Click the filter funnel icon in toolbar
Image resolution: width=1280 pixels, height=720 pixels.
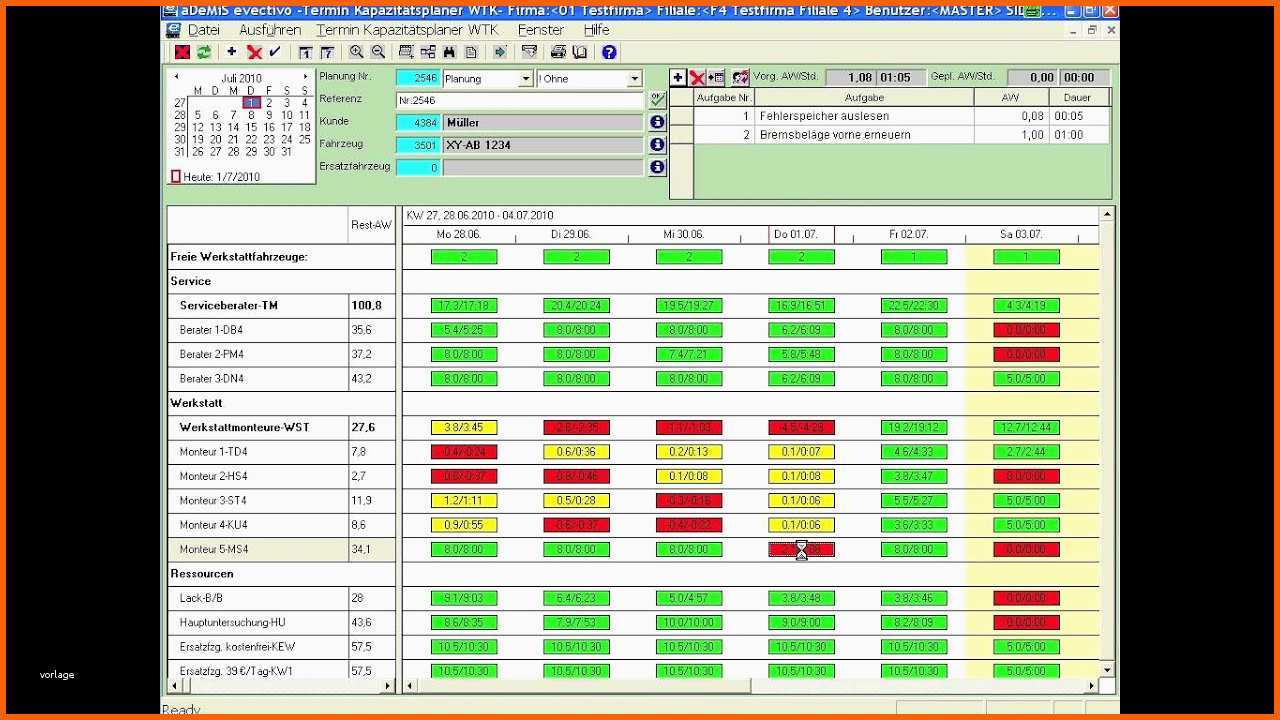pos(530,52)
